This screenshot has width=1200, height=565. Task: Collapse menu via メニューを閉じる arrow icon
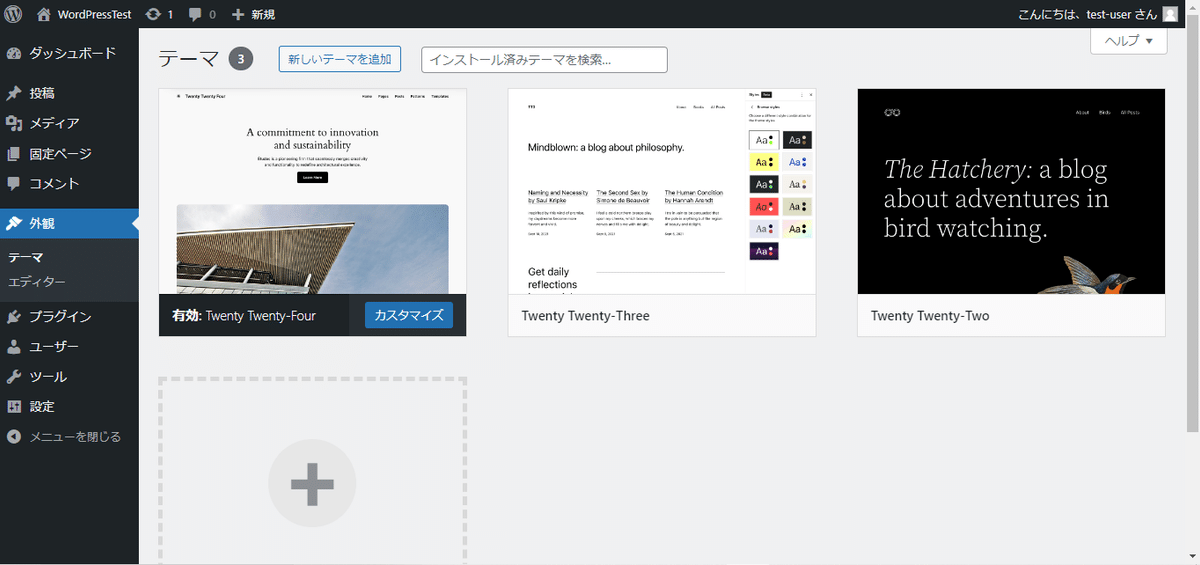[x=14, y=437]
